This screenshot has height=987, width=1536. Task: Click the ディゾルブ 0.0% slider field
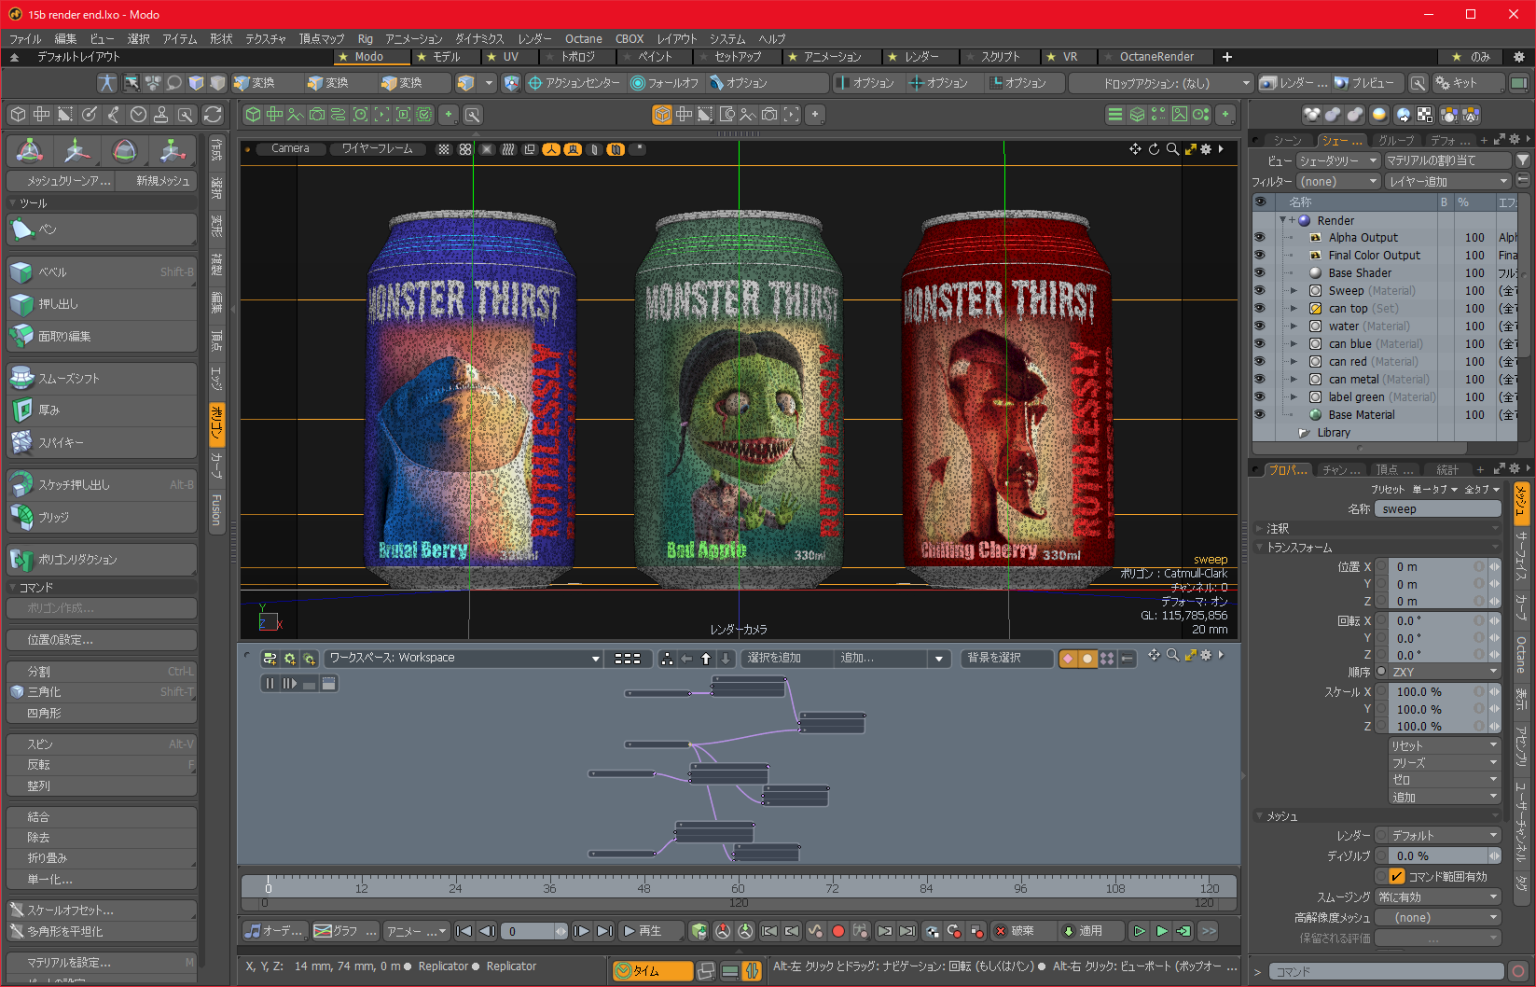pos(1437,855)
